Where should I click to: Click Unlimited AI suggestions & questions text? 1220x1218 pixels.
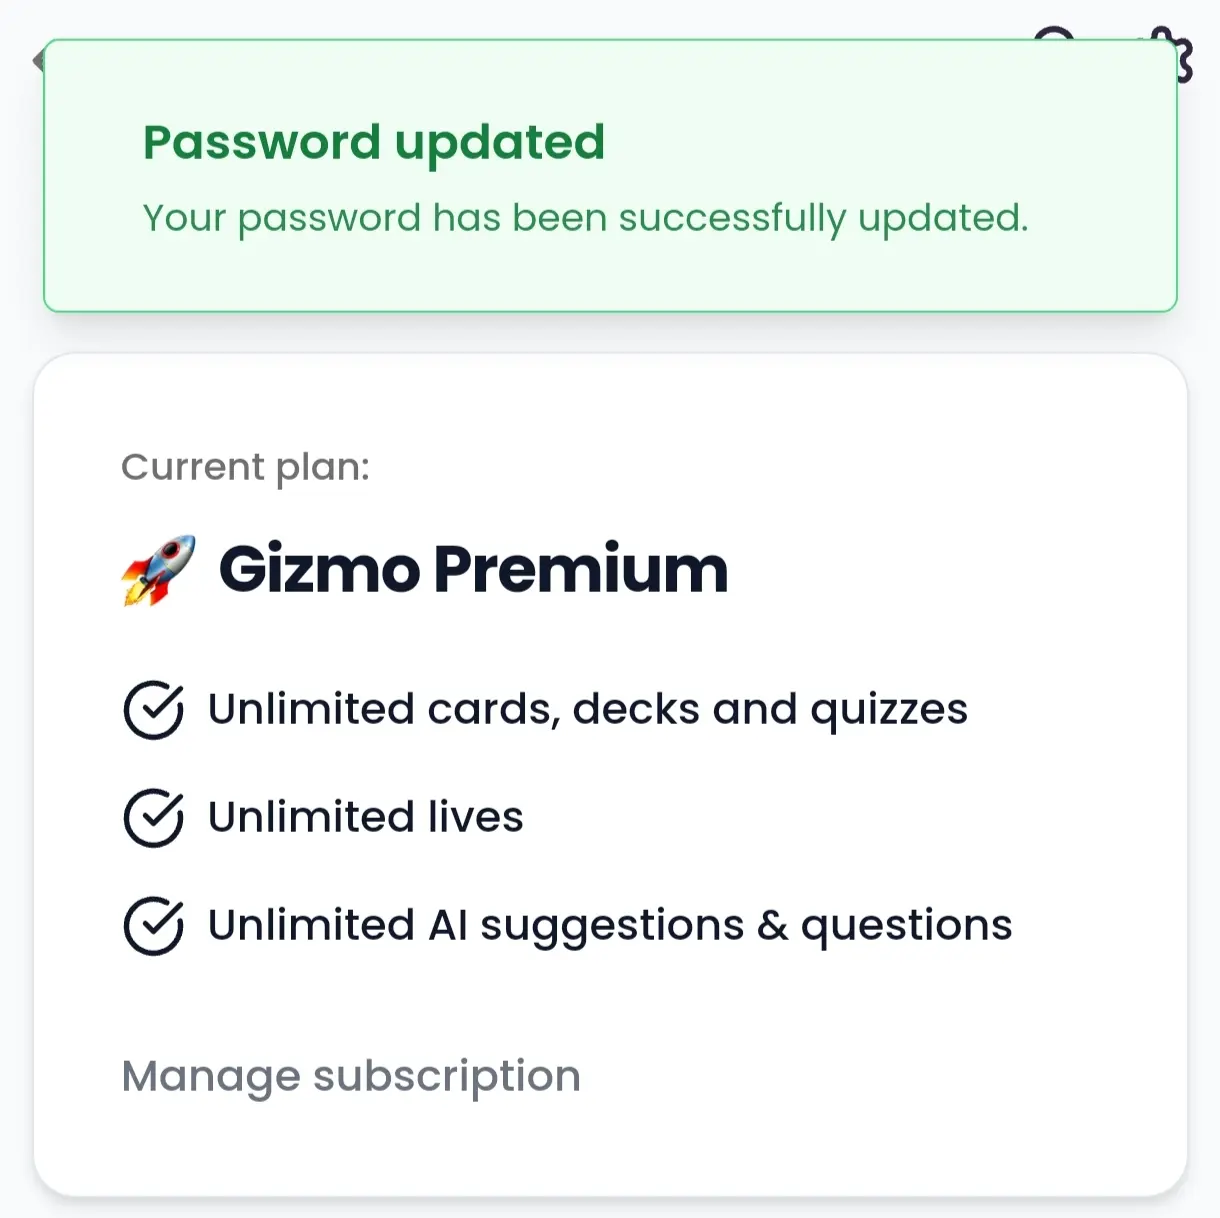click(610, 926)
